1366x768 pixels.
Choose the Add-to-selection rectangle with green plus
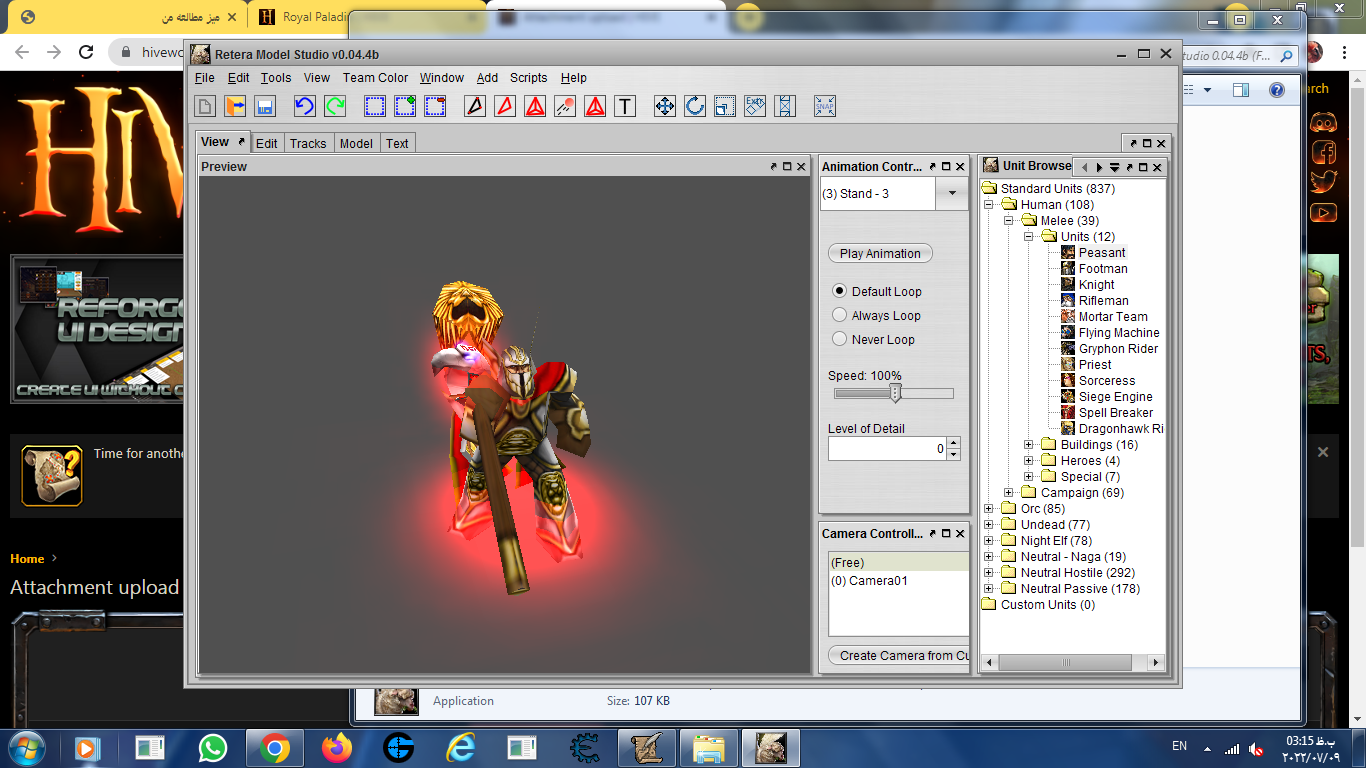[405, 106]
